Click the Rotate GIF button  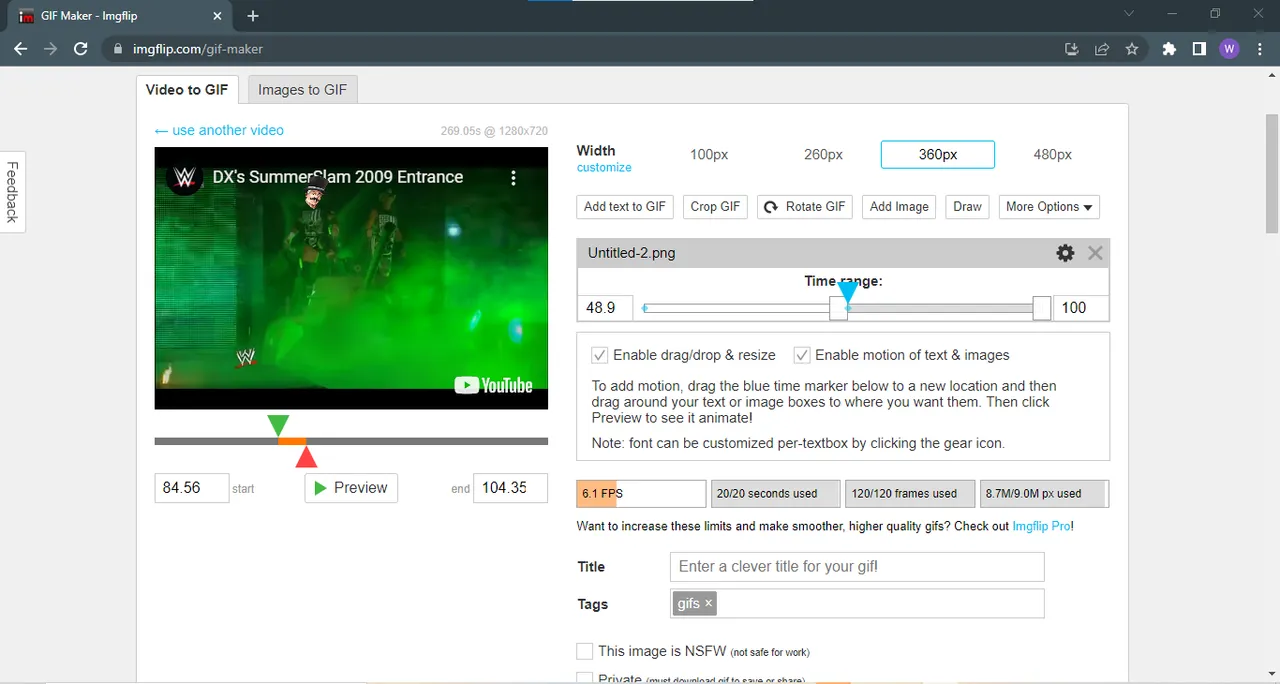tap(805, 207)
